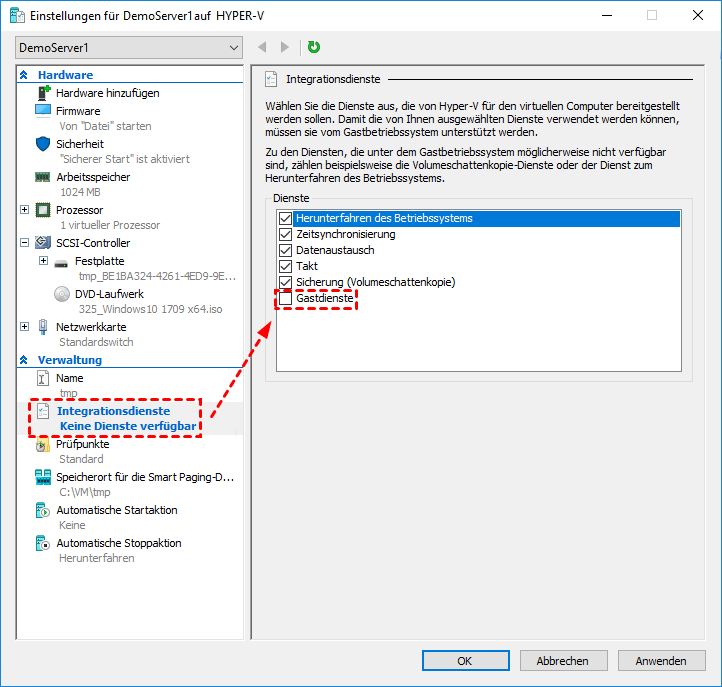Click the SCSI-Controller icon

click(43, 242)
